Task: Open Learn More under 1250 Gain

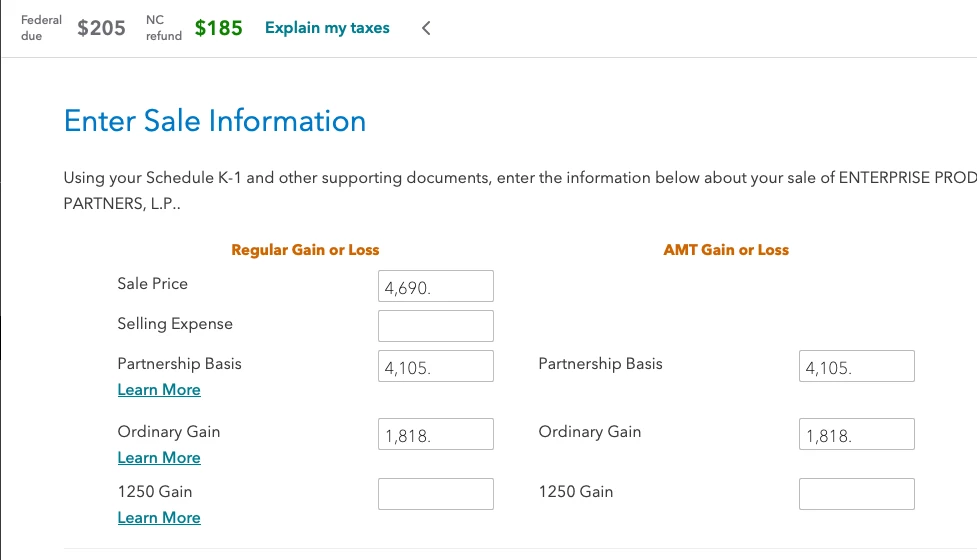Action: click(159, 518)
